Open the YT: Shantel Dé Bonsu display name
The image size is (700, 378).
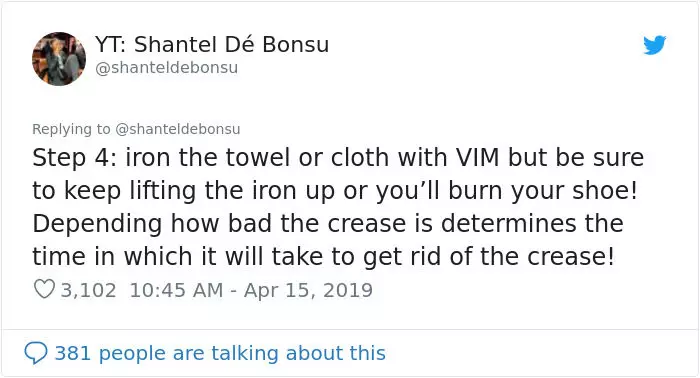212,44
